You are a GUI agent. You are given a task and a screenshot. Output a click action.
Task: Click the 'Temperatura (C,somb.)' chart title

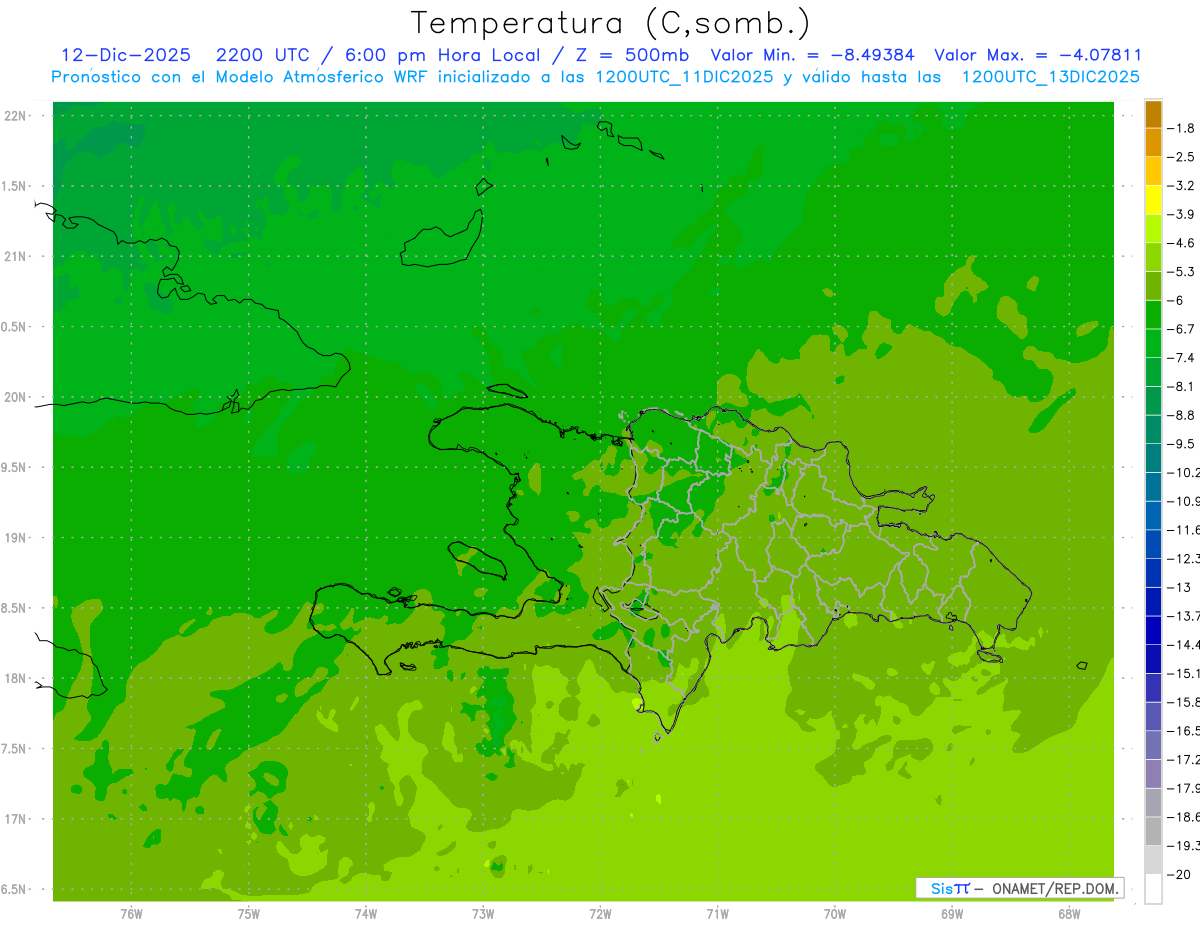[x=611, y=24]
